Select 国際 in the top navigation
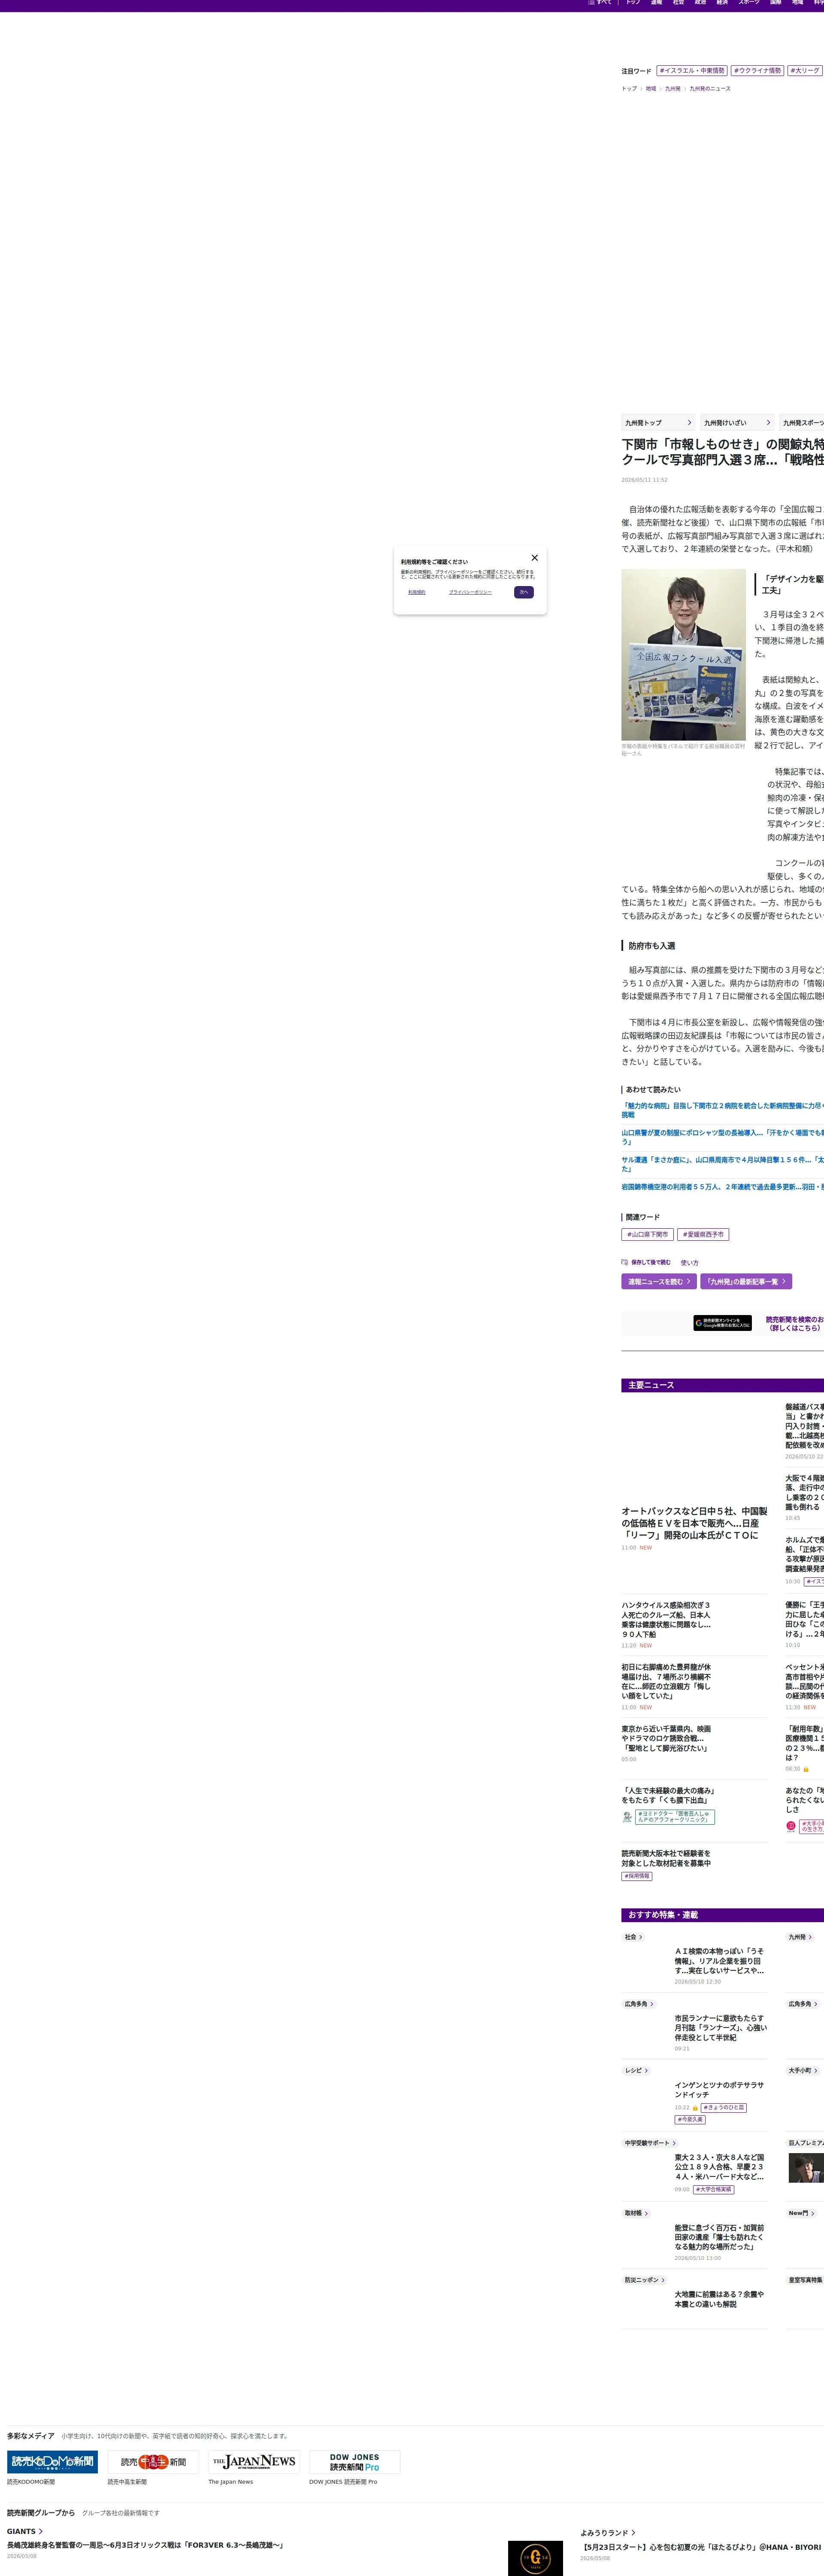Viewport: 824px width, 2576px height. [775, 3]
